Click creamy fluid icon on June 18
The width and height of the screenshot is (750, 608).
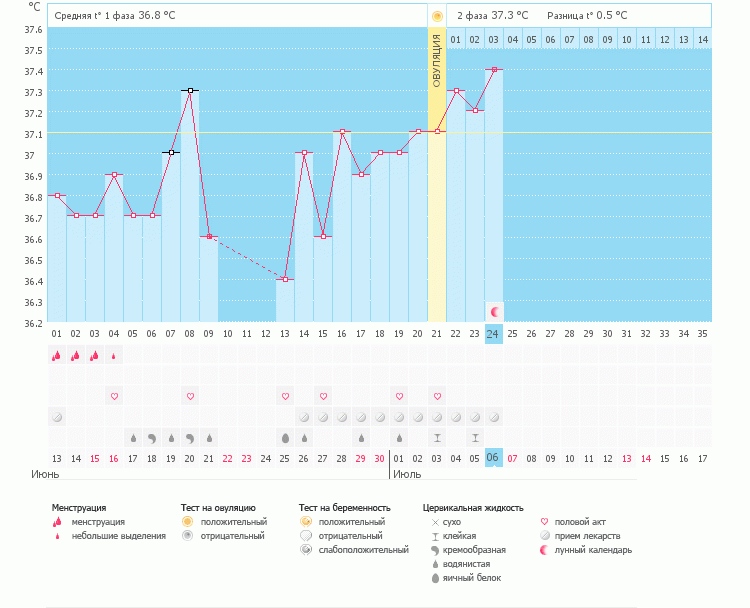pos(151,438)
